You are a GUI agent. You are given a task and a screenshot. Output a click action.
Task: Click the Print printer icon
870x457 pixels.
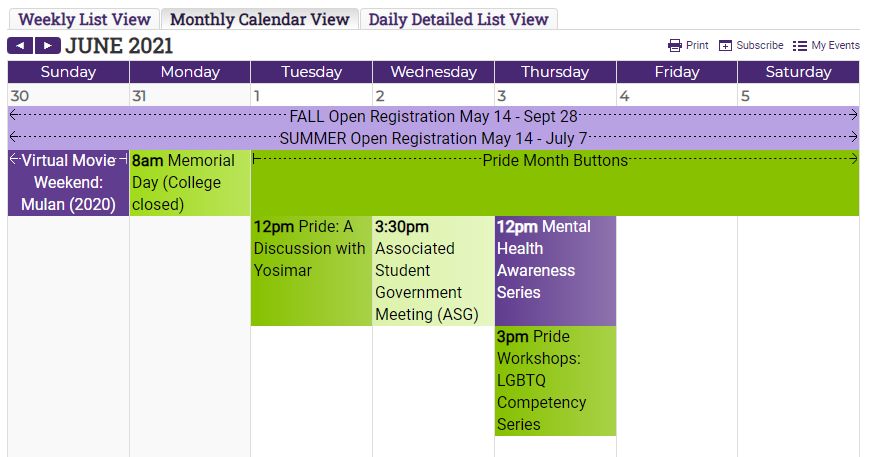pyautogui.click(x=675, y=45)
